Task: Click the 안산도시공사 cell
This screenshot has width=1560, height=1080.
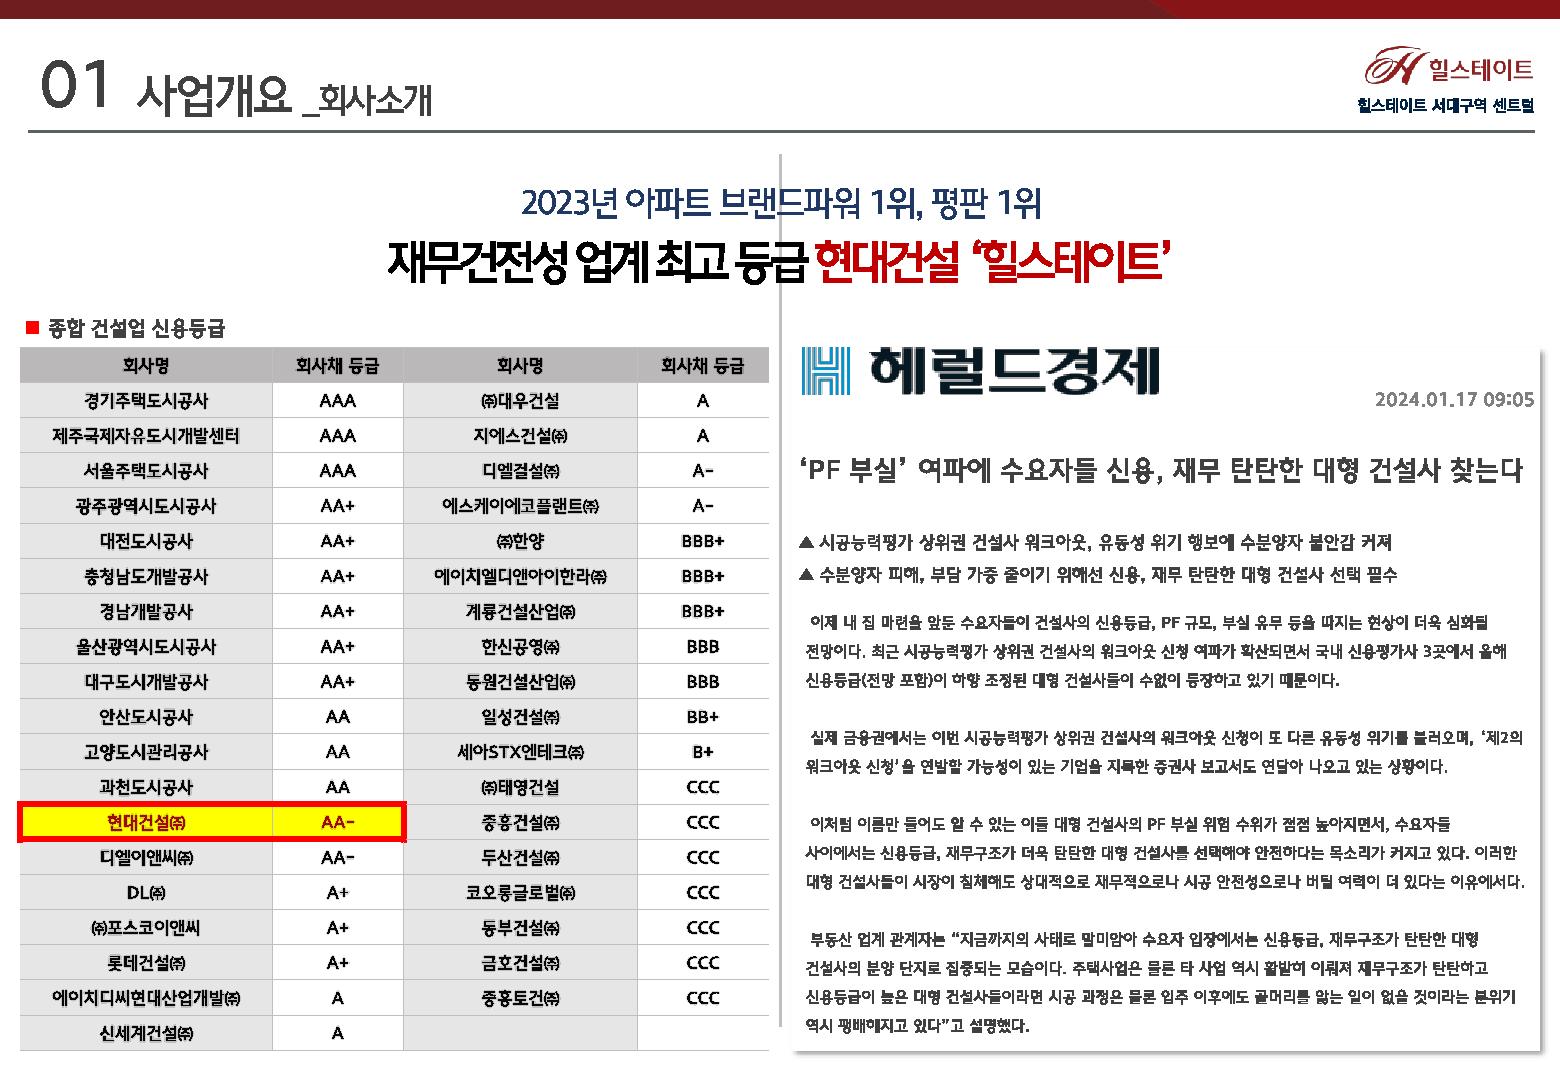Action: [x=146, y=717]
